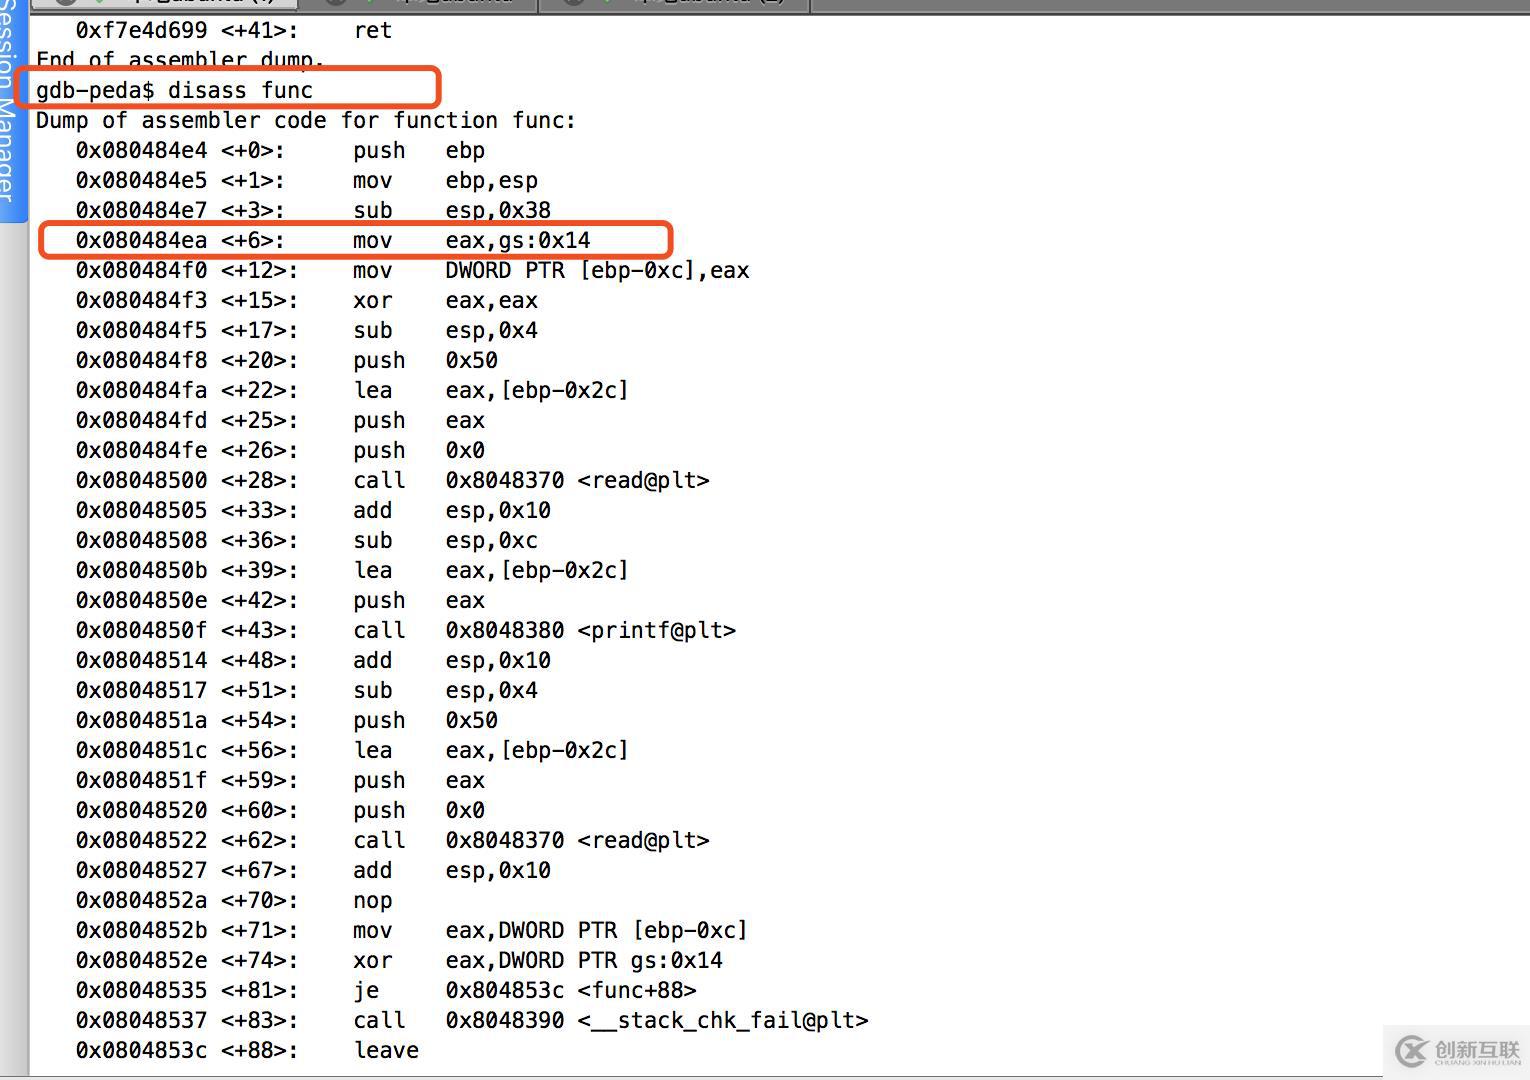Click address 0x08048514 at offset <+48>

[141, 660]
